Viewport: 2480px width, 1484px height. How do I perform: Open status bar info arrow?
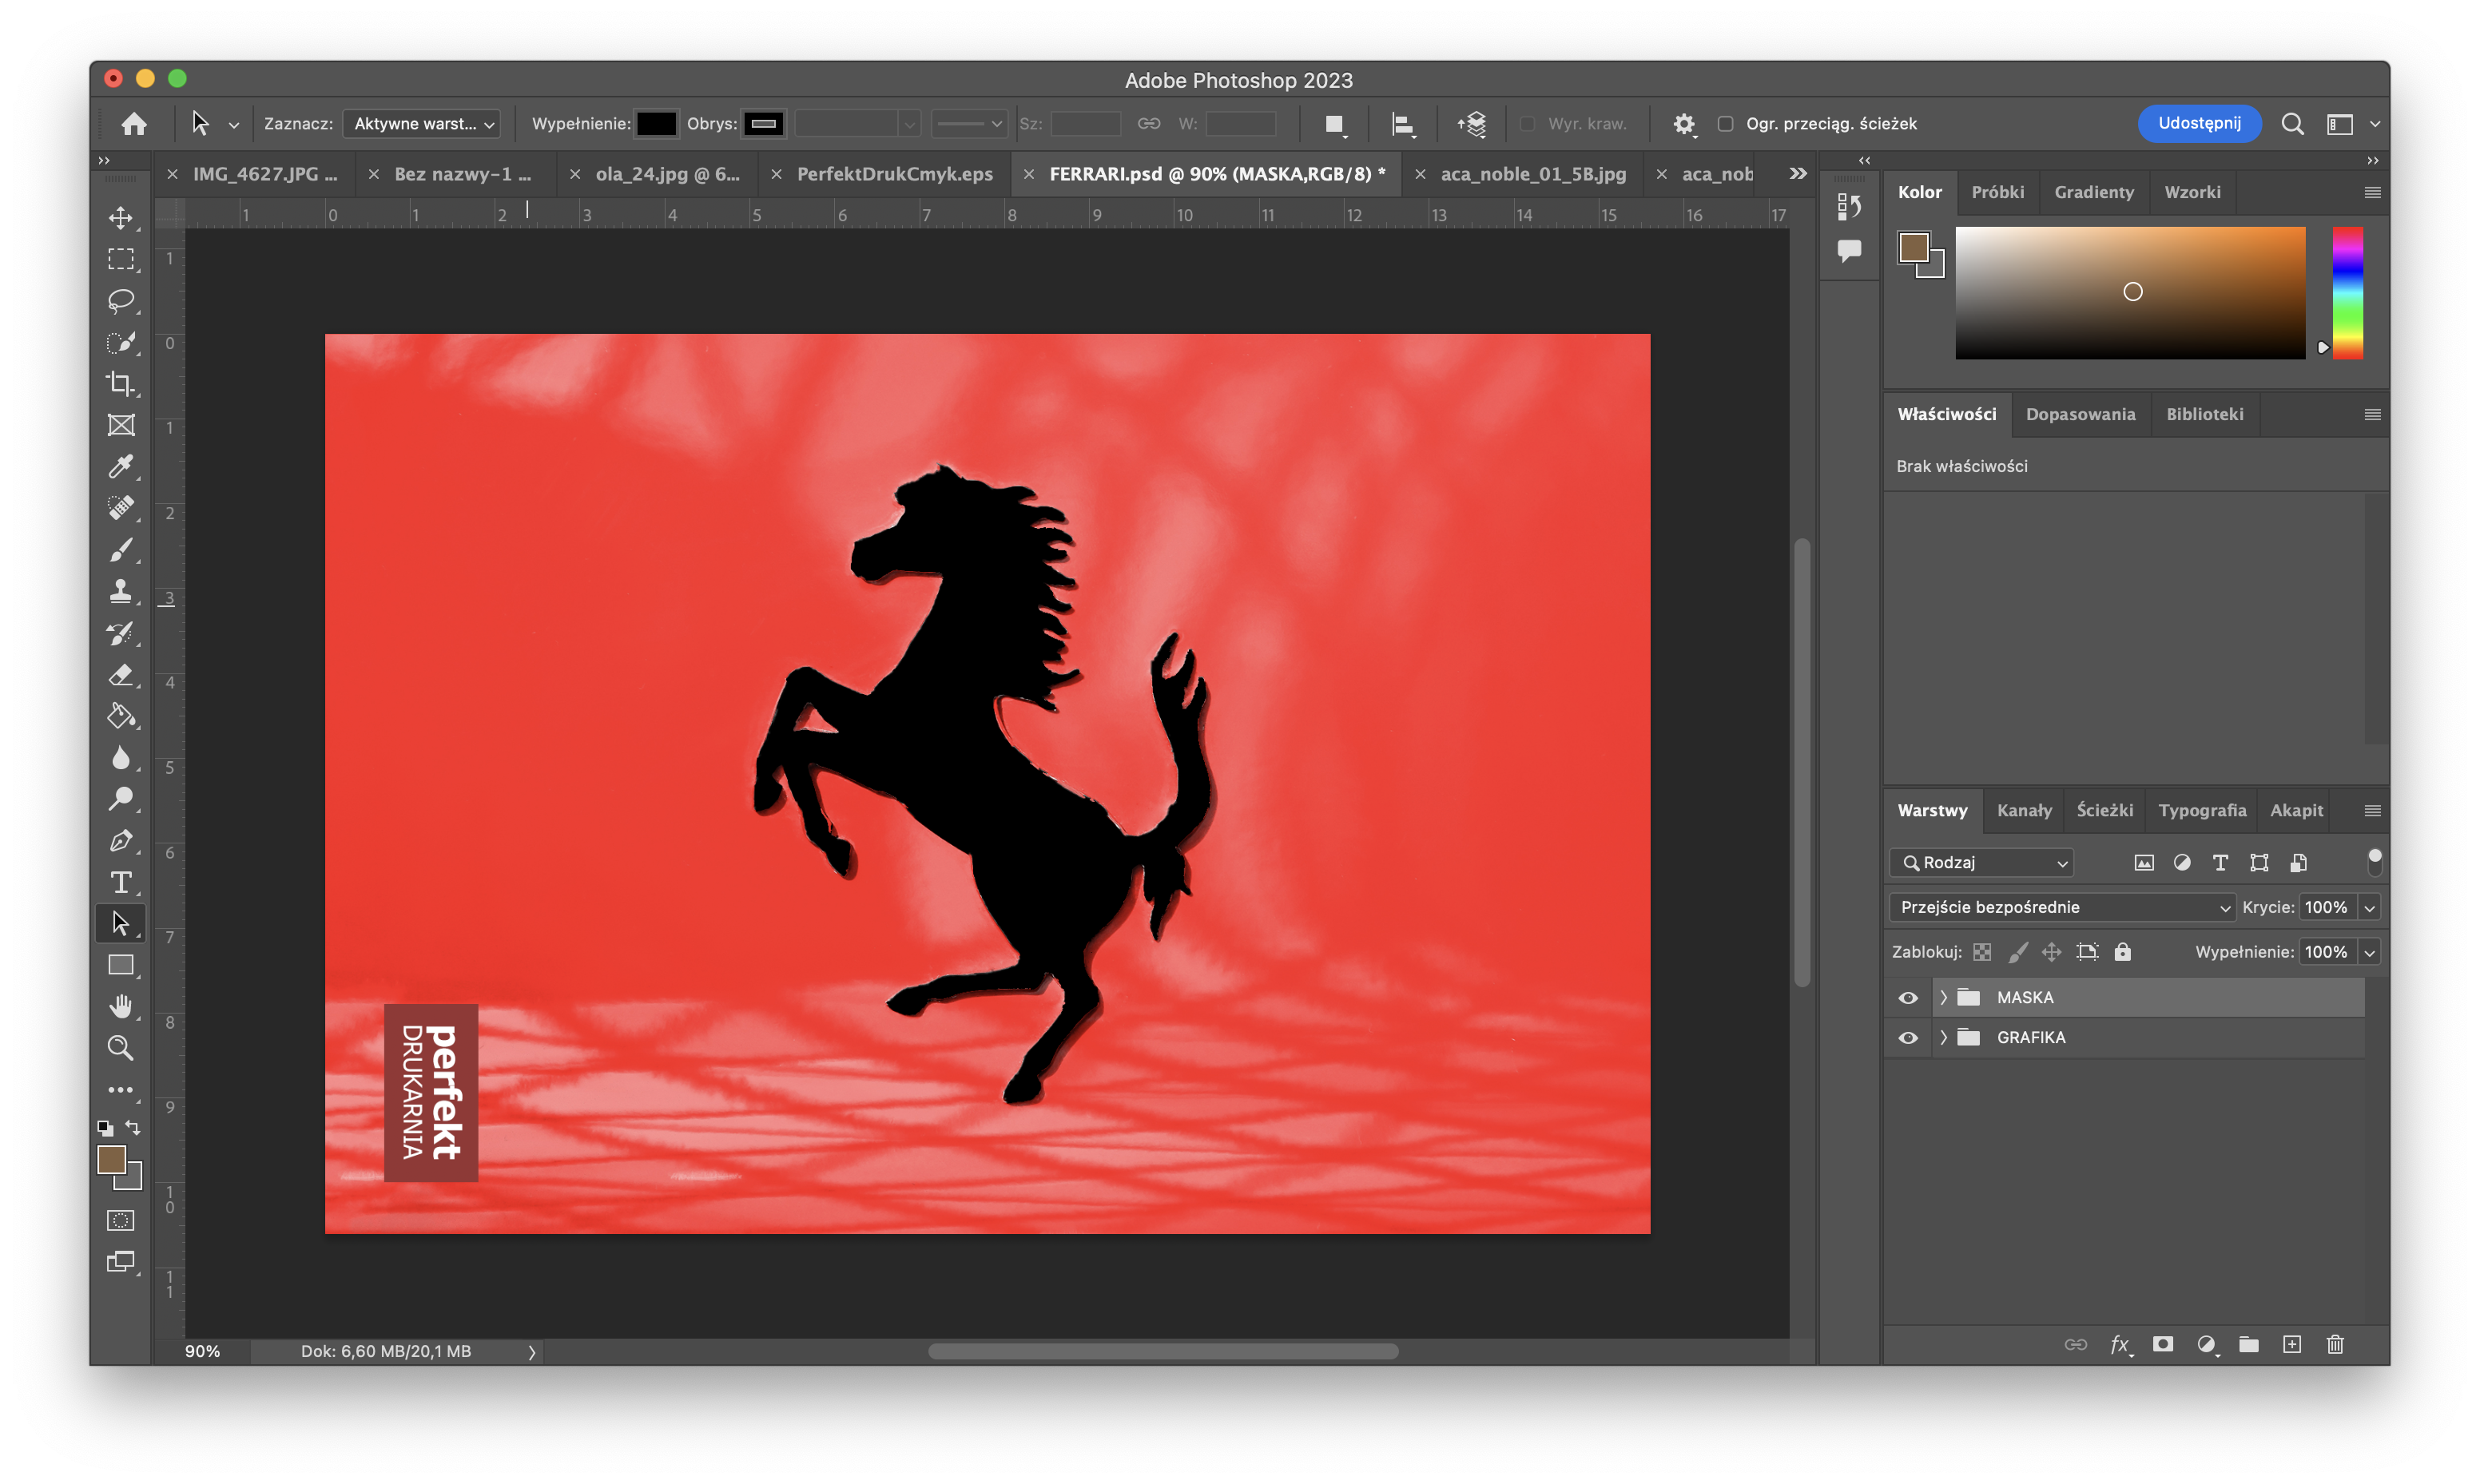point(532,1352)
